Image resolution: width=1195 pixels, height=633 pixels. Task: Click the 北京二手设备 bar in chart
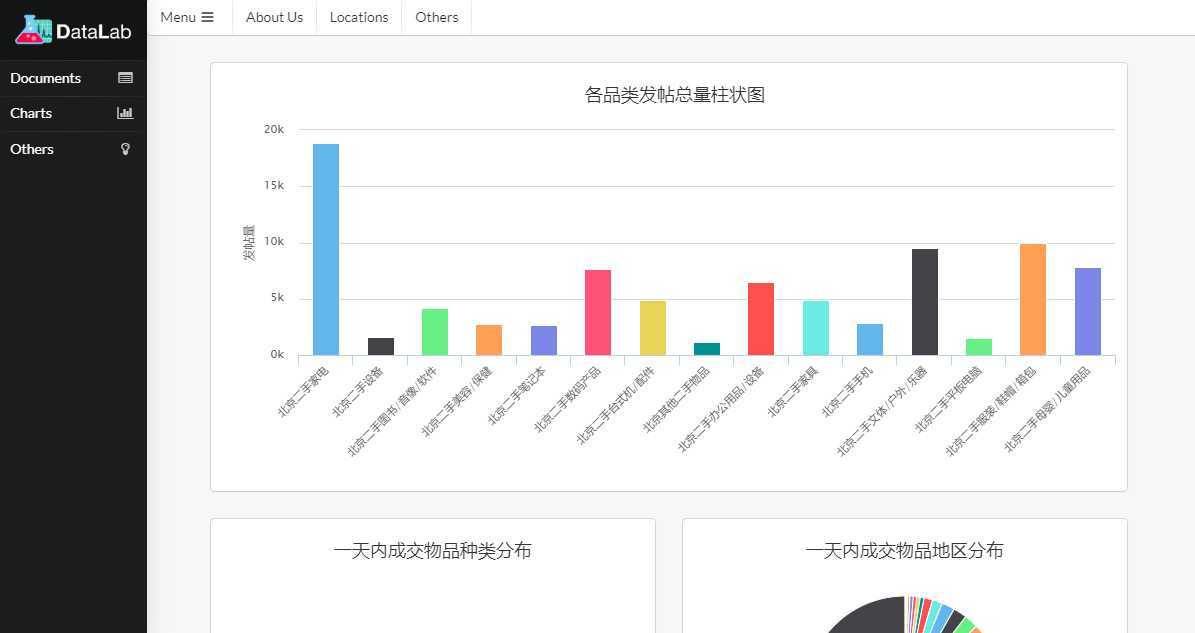click(x=381, y=347)
